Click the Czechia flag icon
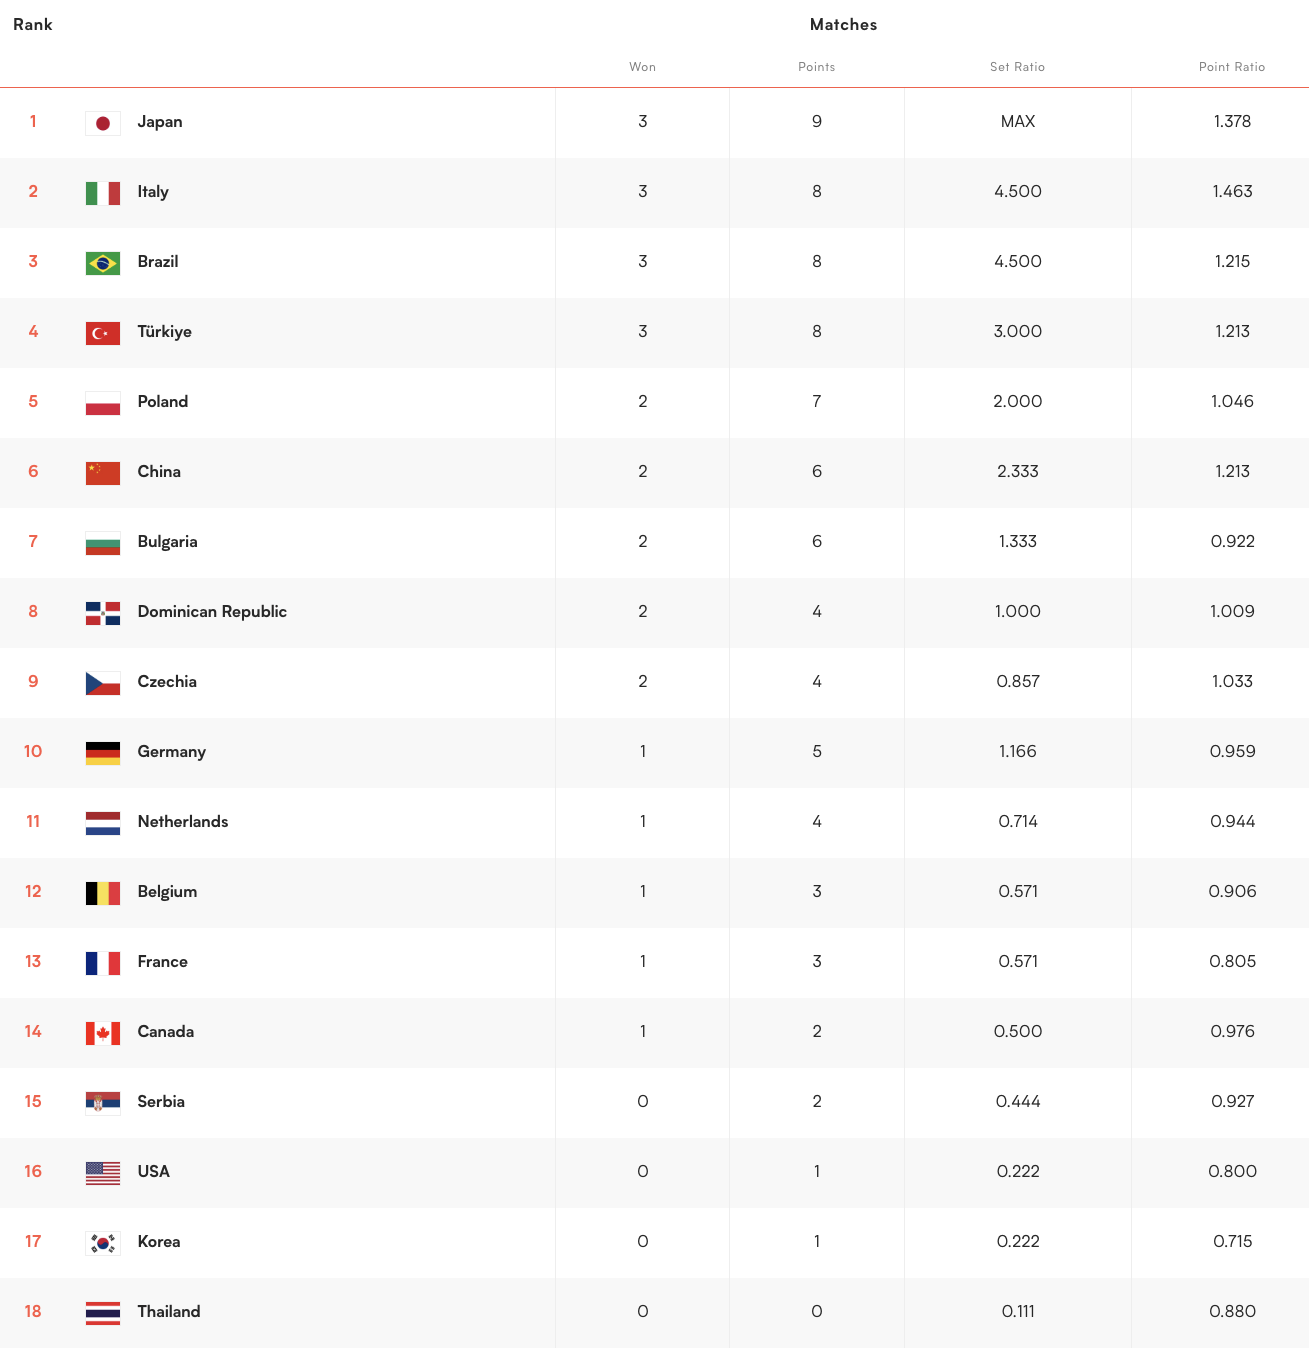The height and width of the screenshot is (1357, 1309). [103, 683]
